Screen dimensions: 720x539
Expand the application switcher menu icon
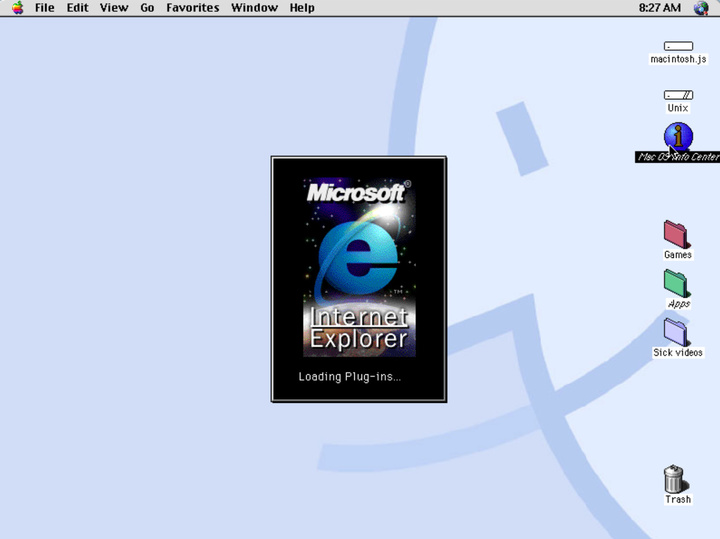tap(701, 8)
